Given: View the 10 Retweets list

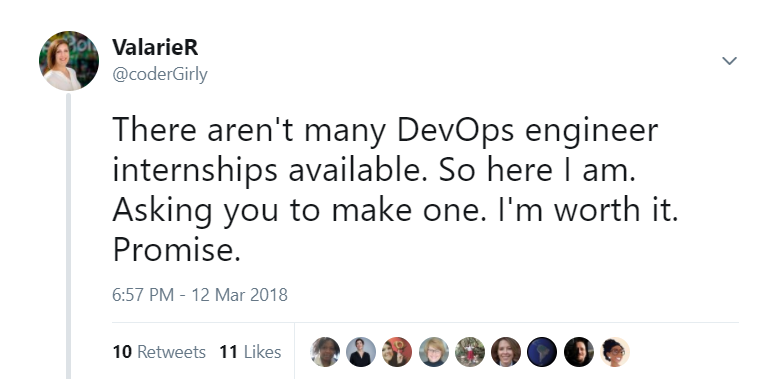Looking at the screenshot, I should (159, 352).
